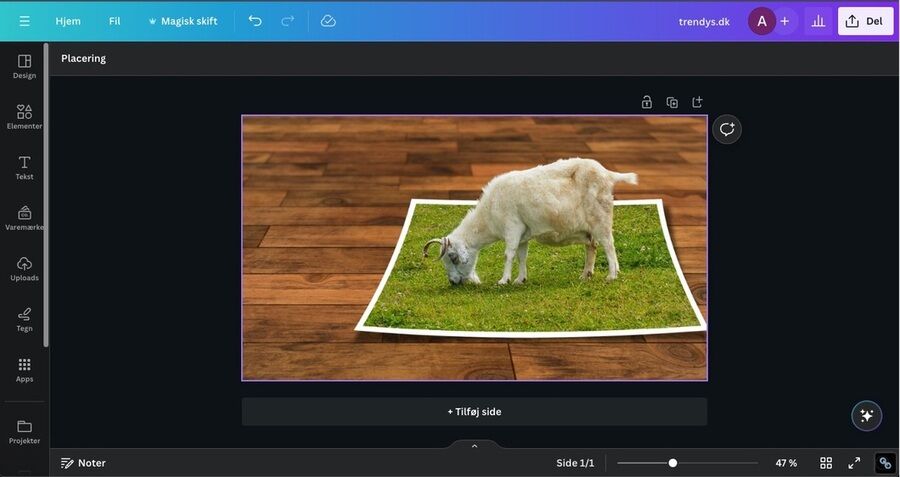
Task: Open the hamburger main menu
Action: click(x=24, y=21)
